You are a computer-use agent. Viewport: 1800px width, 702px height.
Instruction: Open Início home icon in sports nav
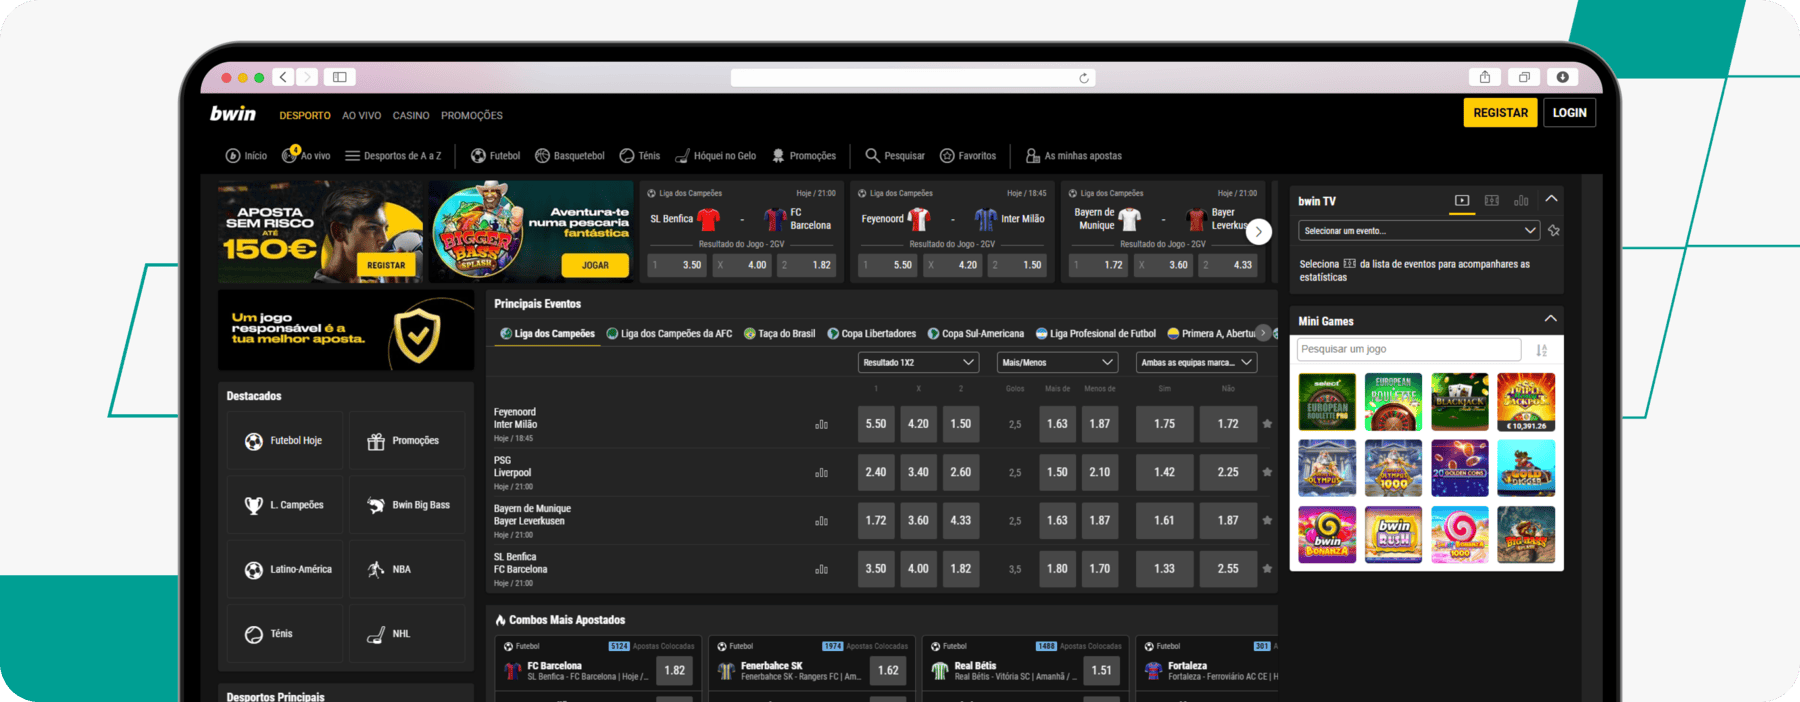(246, 156)
